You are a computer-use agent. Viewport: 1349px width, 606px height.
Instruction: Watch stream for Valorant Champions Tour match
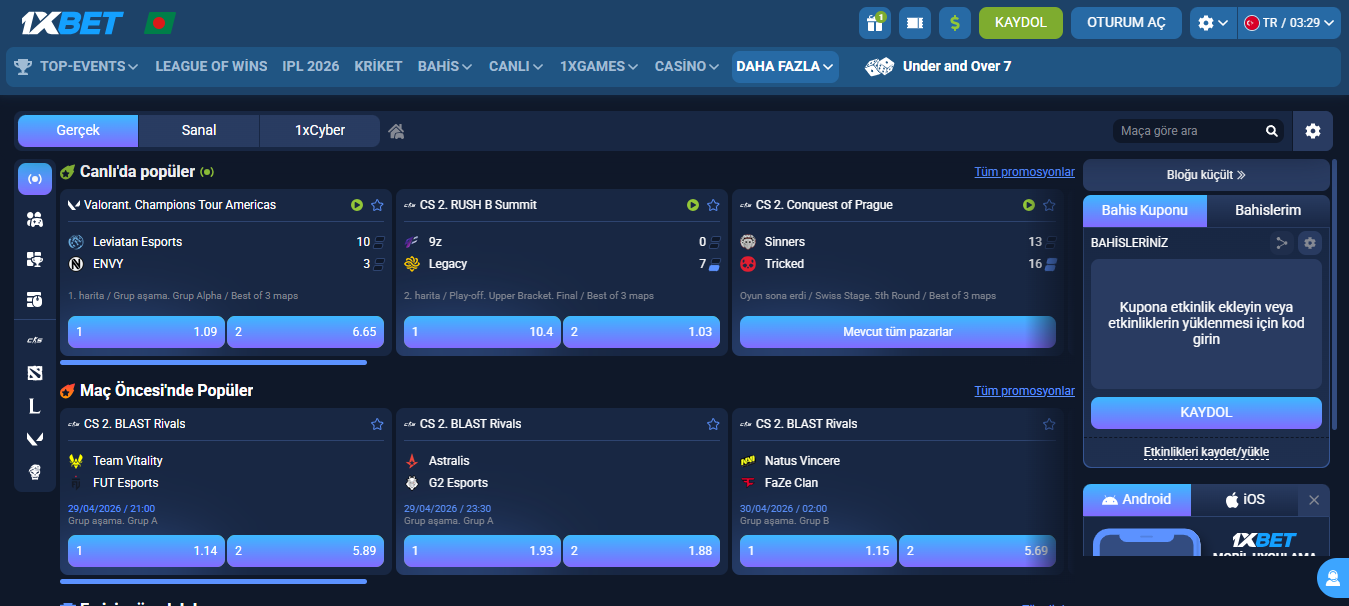click(x=357, y=205)
